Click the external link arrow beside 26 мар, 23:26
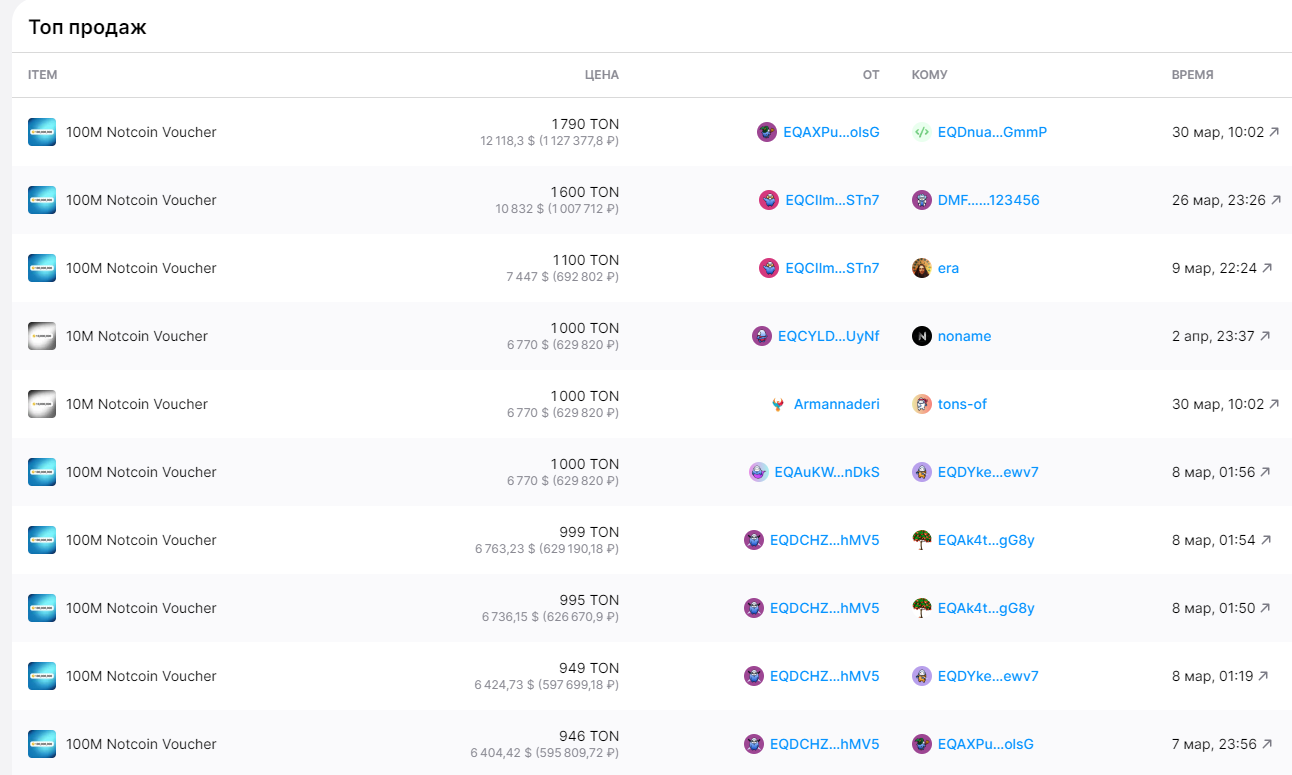 click(1275, 200)
